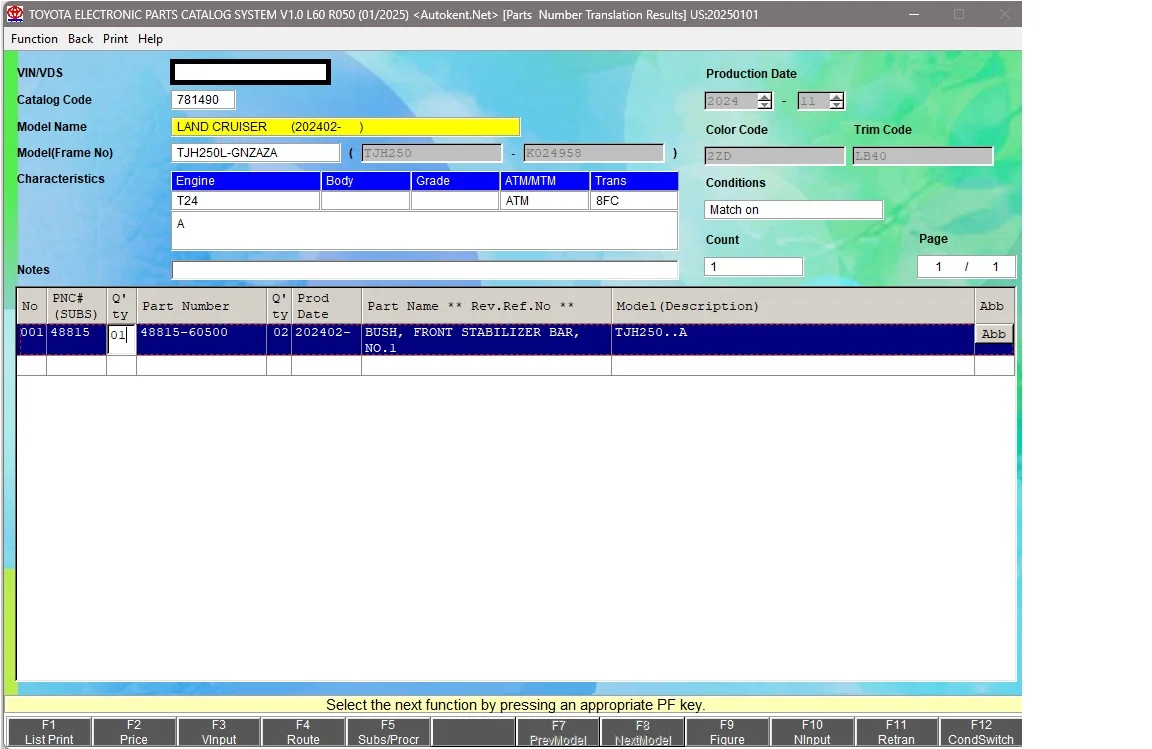Select the ATM/MTM column header
The height and width of the screenshot is (749, 1152).
pos(544,181)
